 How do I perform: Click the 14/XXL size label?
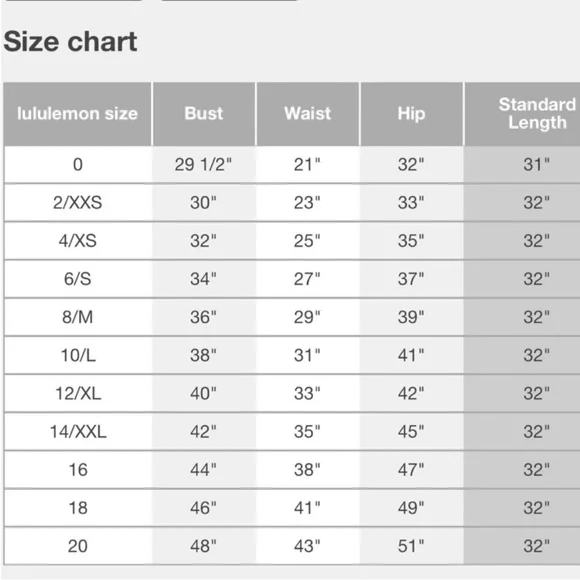point(78,431)
